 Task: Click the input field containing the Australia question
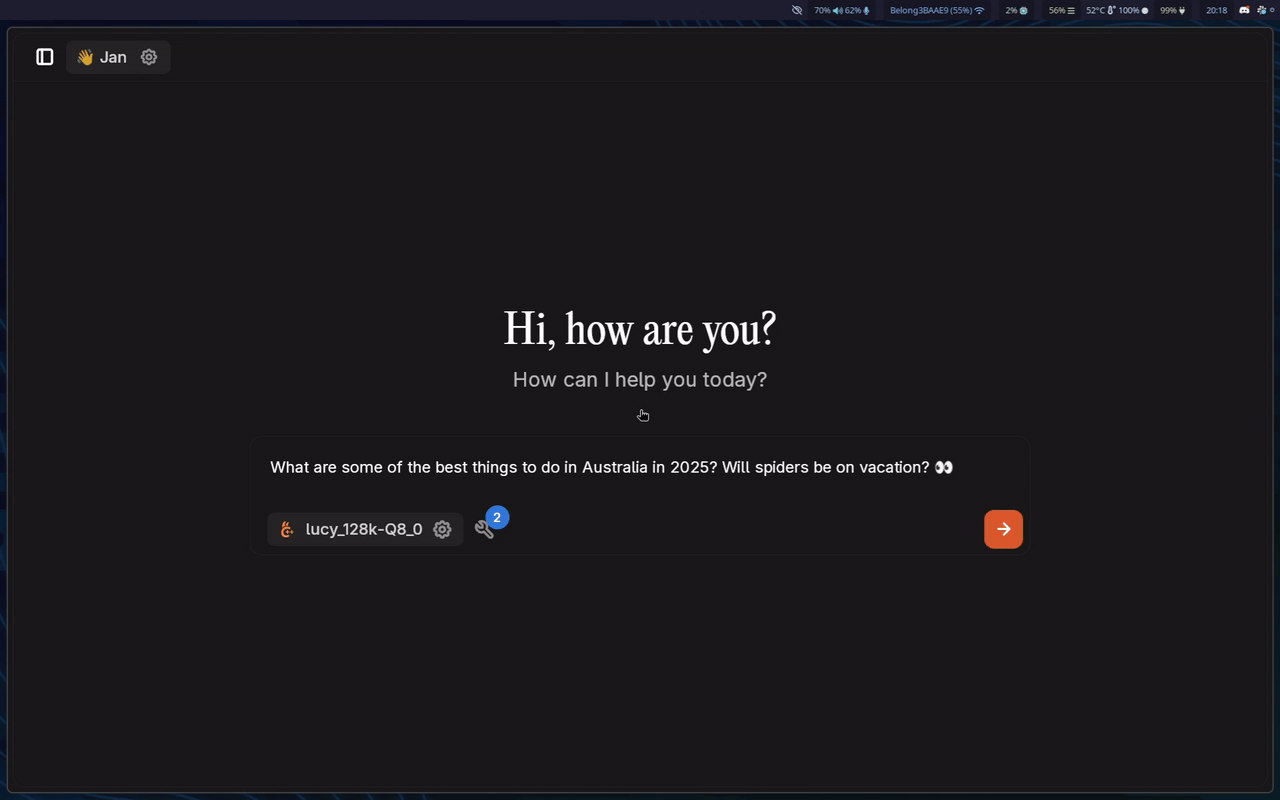tap(611, 467)
